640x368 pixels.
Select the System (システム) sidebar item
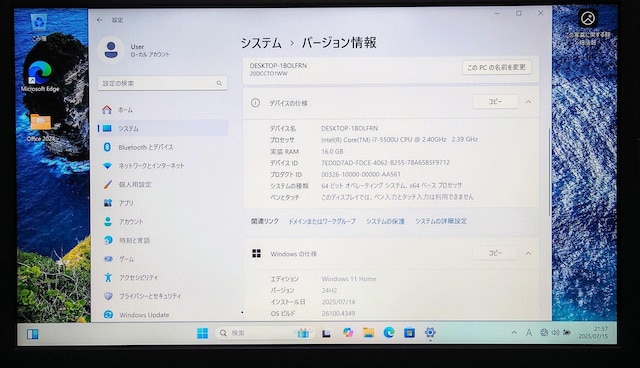[163, 129]
